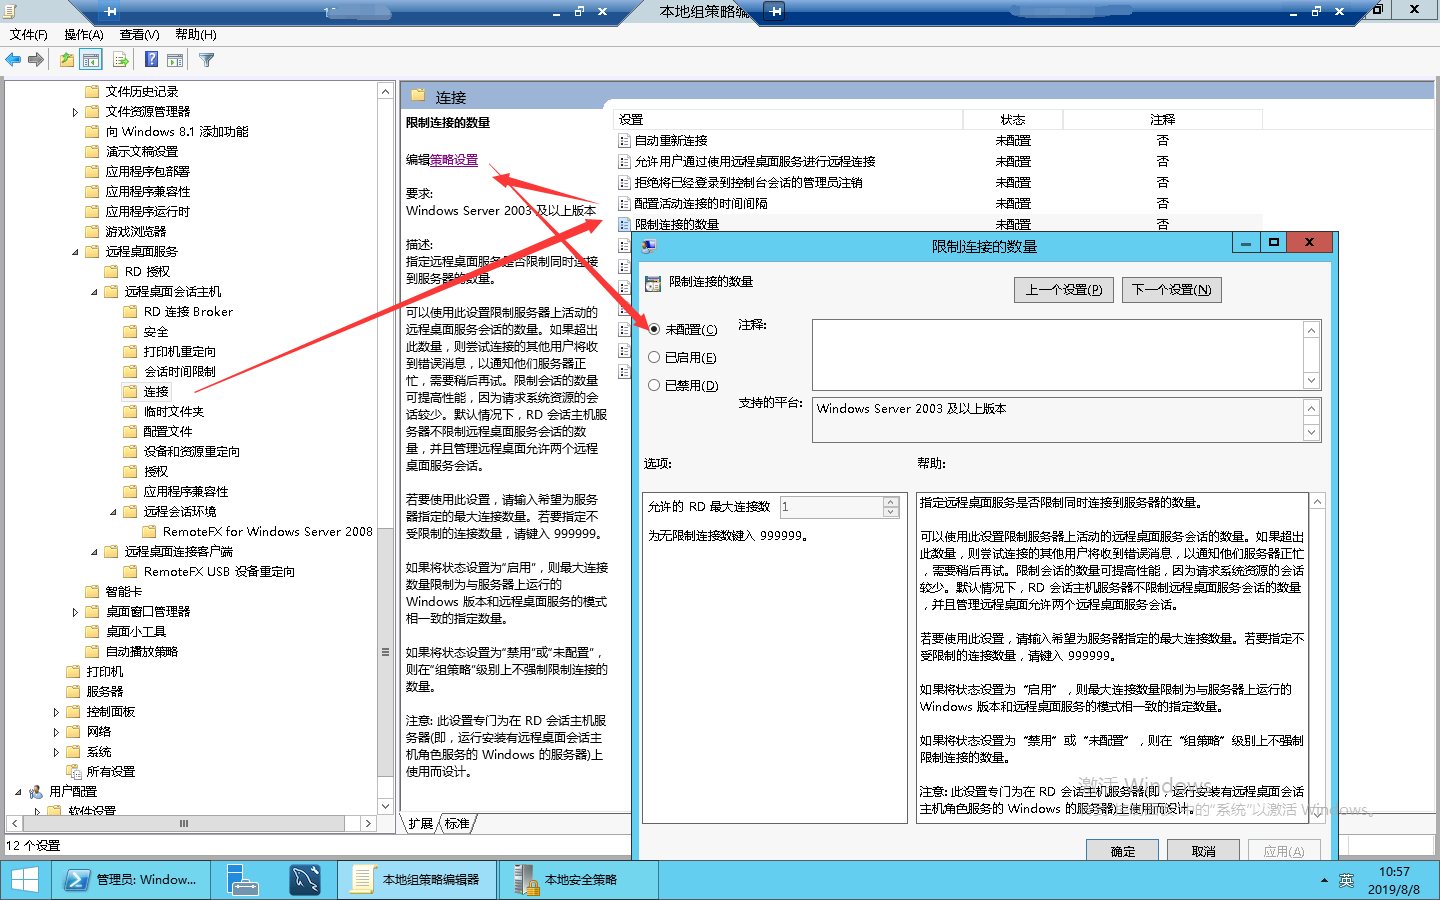
Task: Select the 已禁用 radio button
Action: (654, 385)
